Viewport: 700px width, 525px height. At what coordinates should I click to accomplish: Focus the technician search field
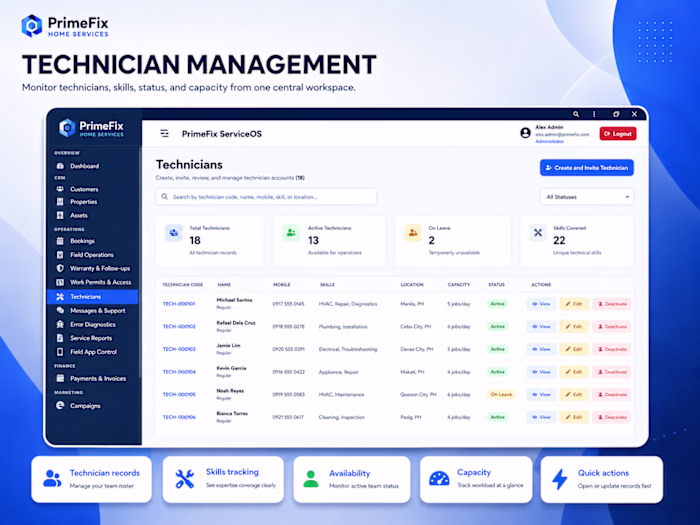coord(266,197)
